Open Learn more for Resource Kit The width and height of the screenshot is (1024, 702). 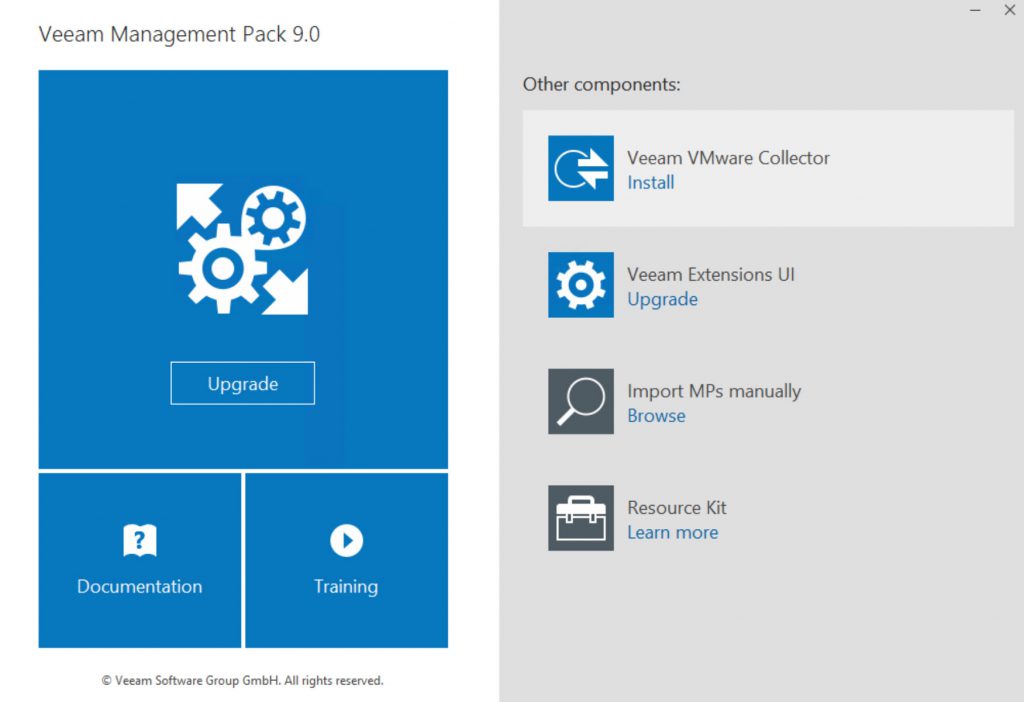click(x=673, y=532)
